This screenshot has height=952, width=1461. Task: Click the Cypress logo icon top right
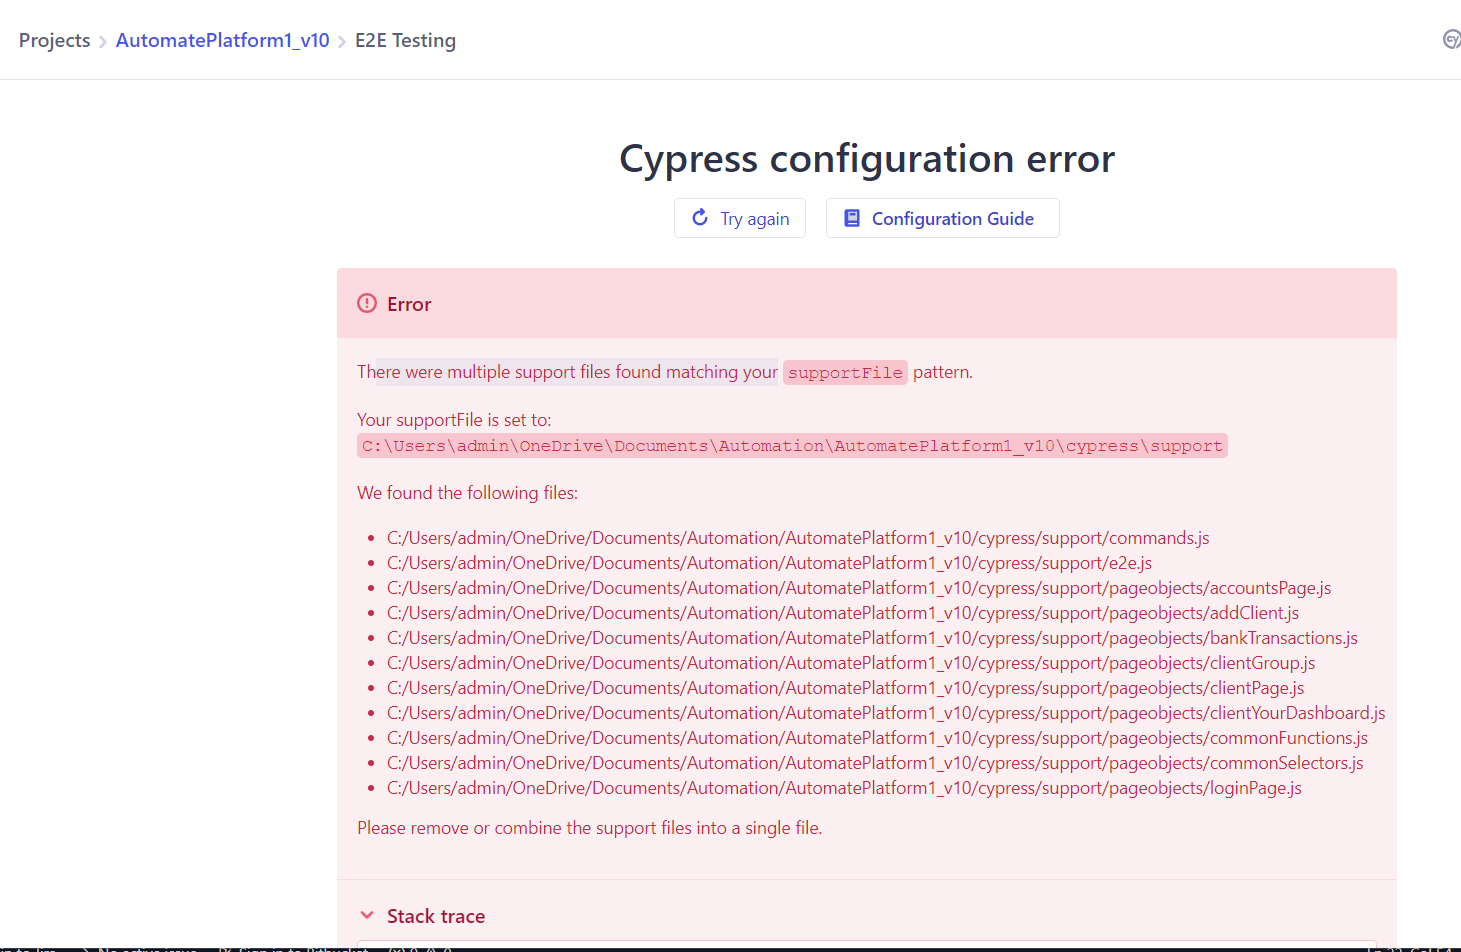coord(1452,39)
